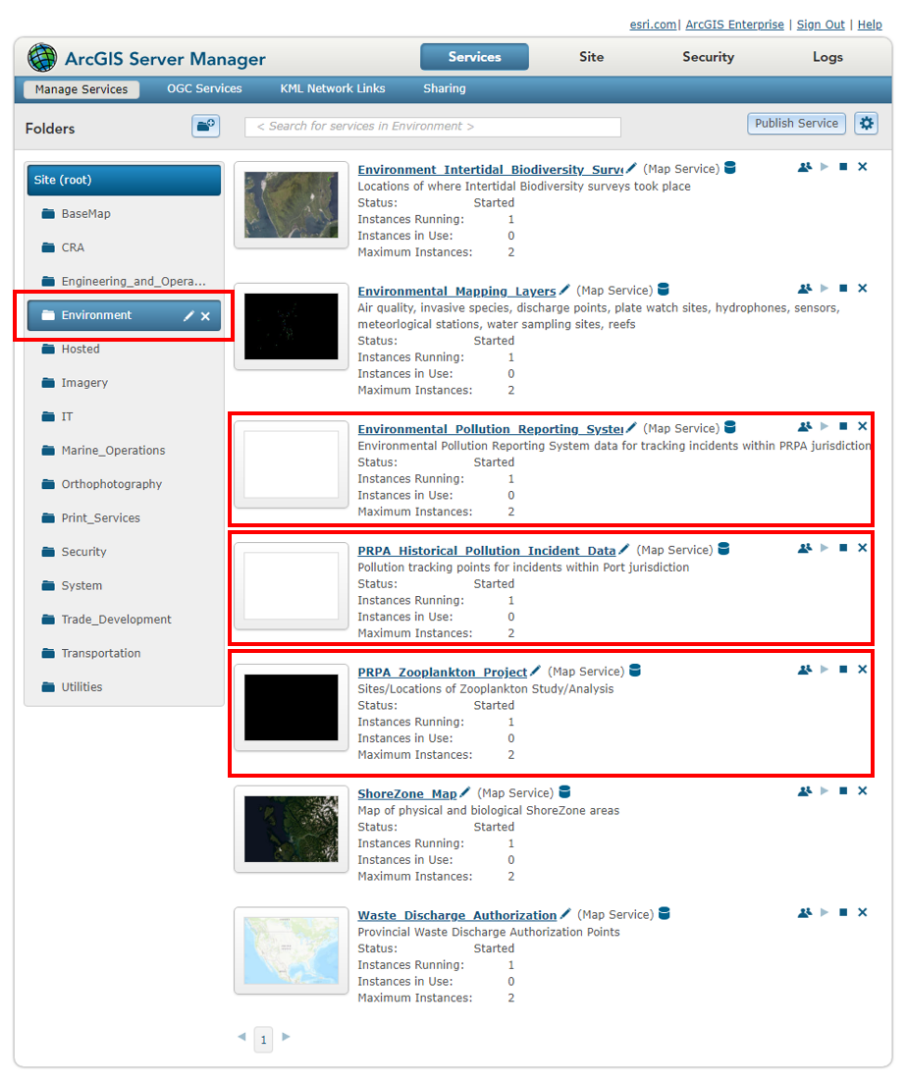This screenshot has height=1080, width=904.
Task: Open the KML Network Links sub-tab
Action: pyautogui.click(x=332, y=89)
